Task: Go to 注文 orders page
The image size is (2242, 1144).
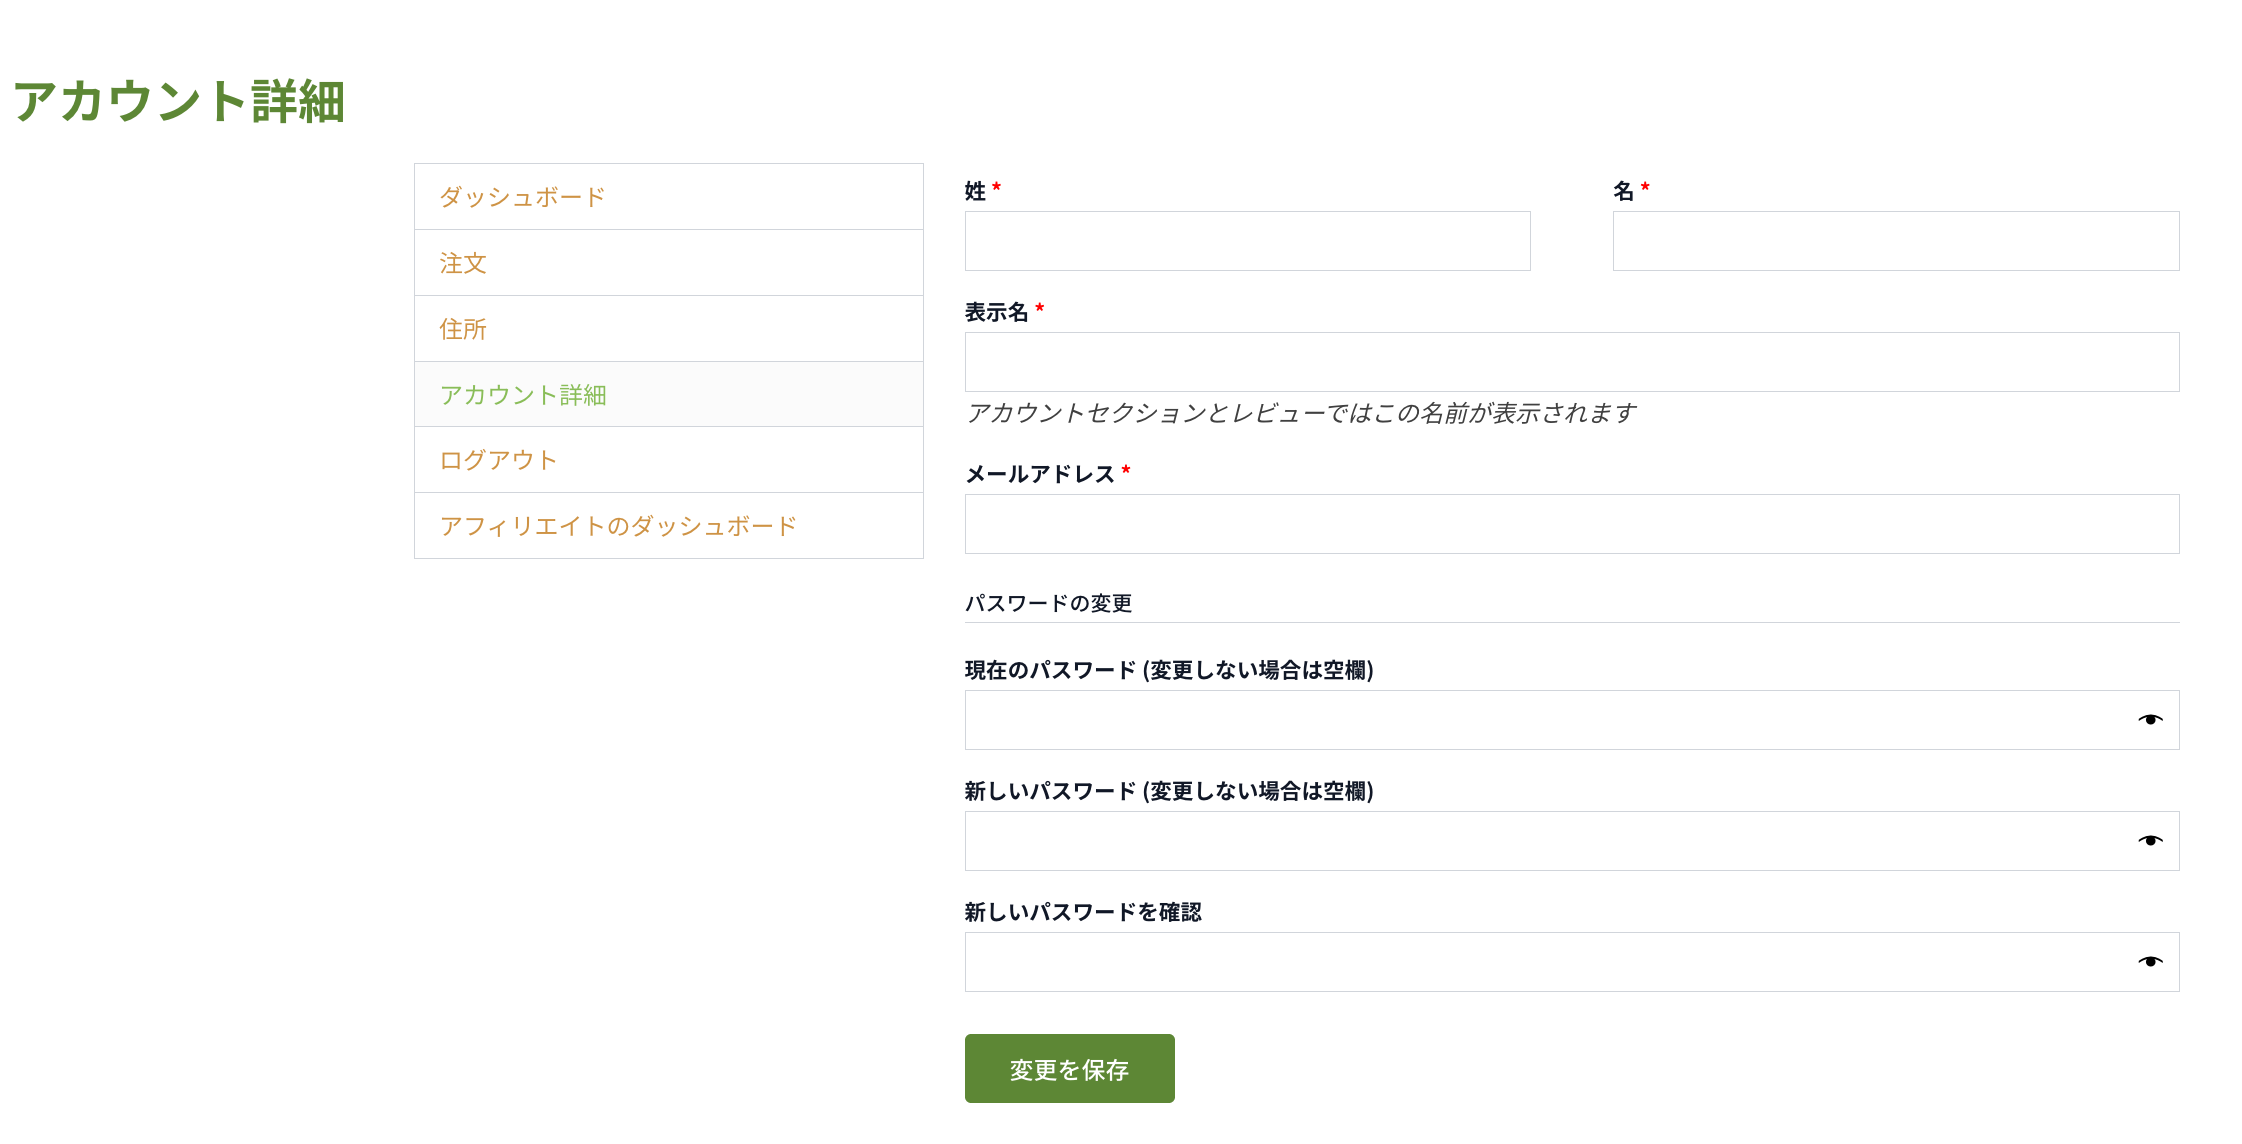Action: 463,263
